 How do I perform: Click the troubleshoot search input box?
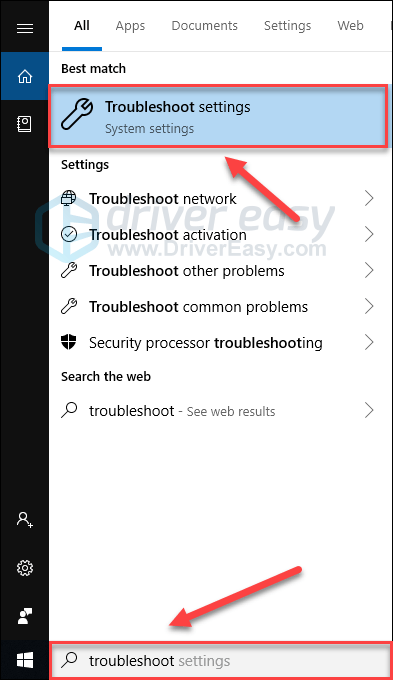point(221,660)
